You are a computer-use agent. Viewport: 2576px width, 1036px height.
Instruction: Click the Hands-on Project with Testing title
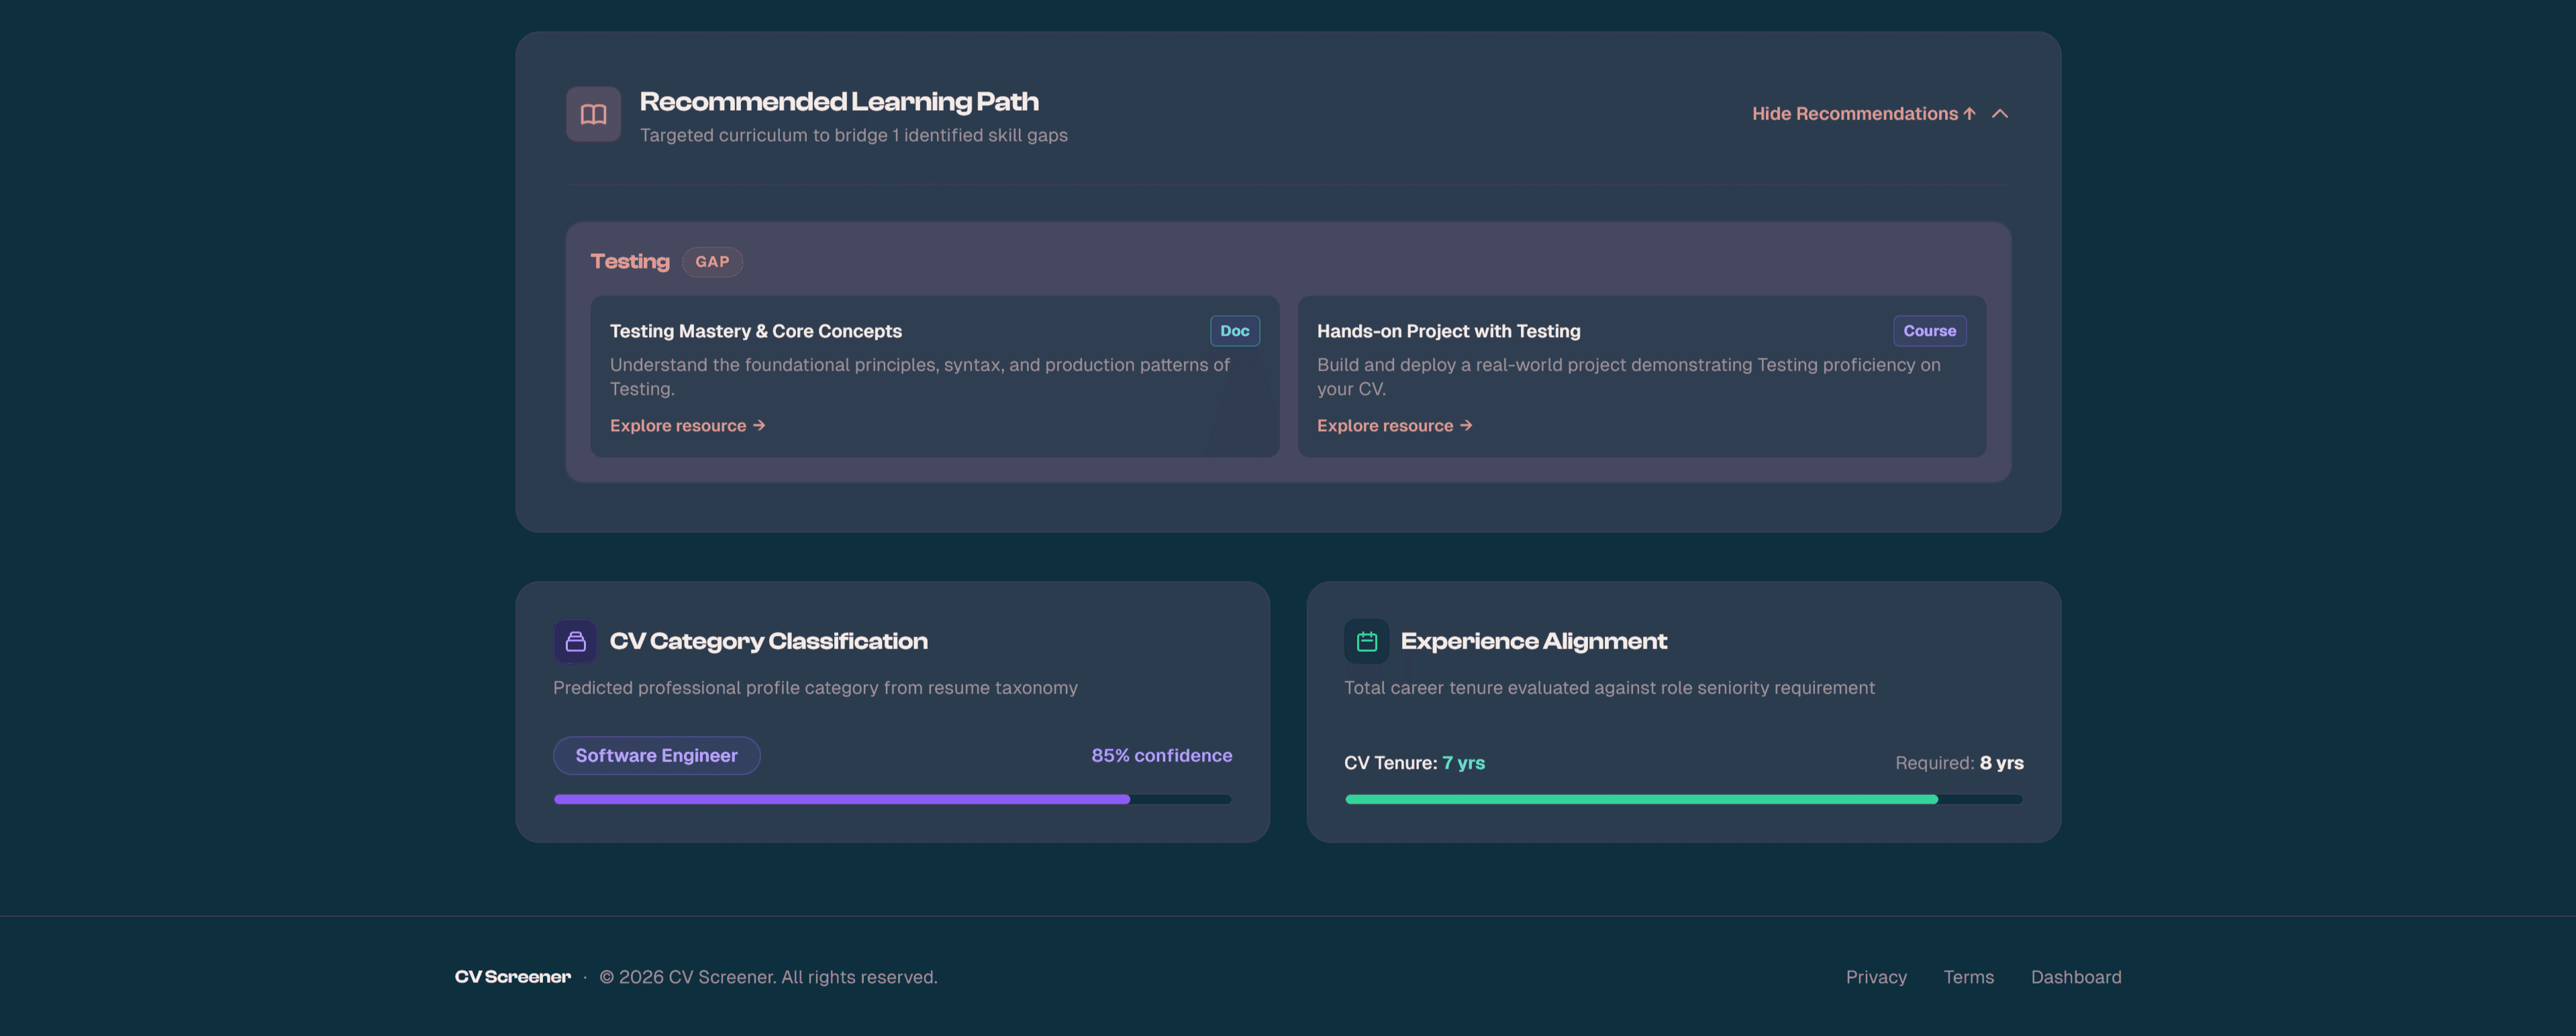coord(1448,331)
